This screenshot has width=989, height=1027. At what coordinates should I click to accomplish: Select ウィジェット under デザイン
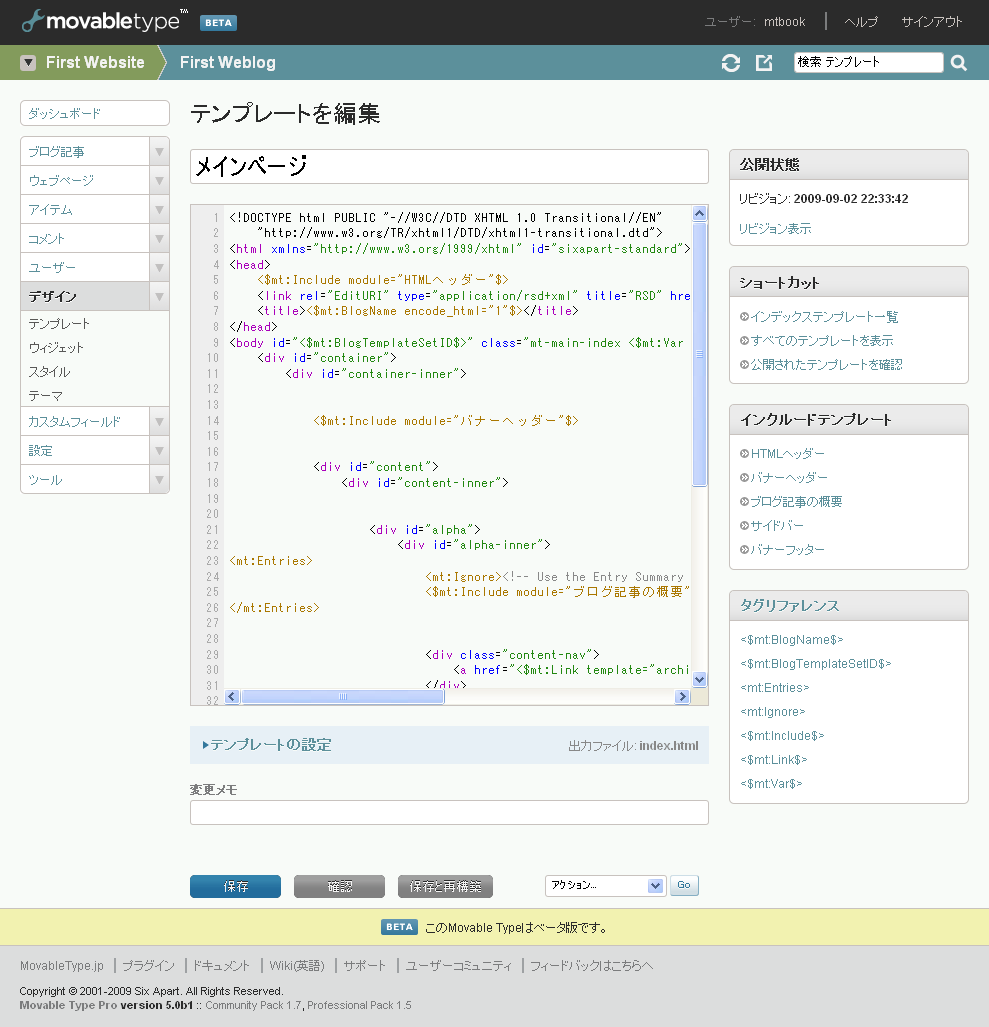(56, 348)
